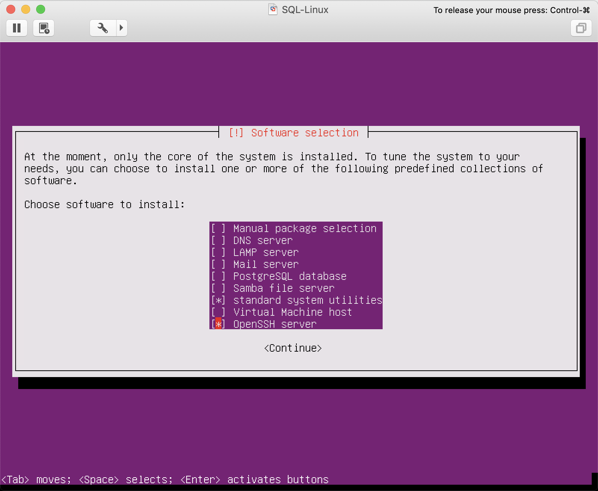Click the window view icon at top right
Image resolution: width=598 pixels, height=491 pixels.
coord(581,28)
